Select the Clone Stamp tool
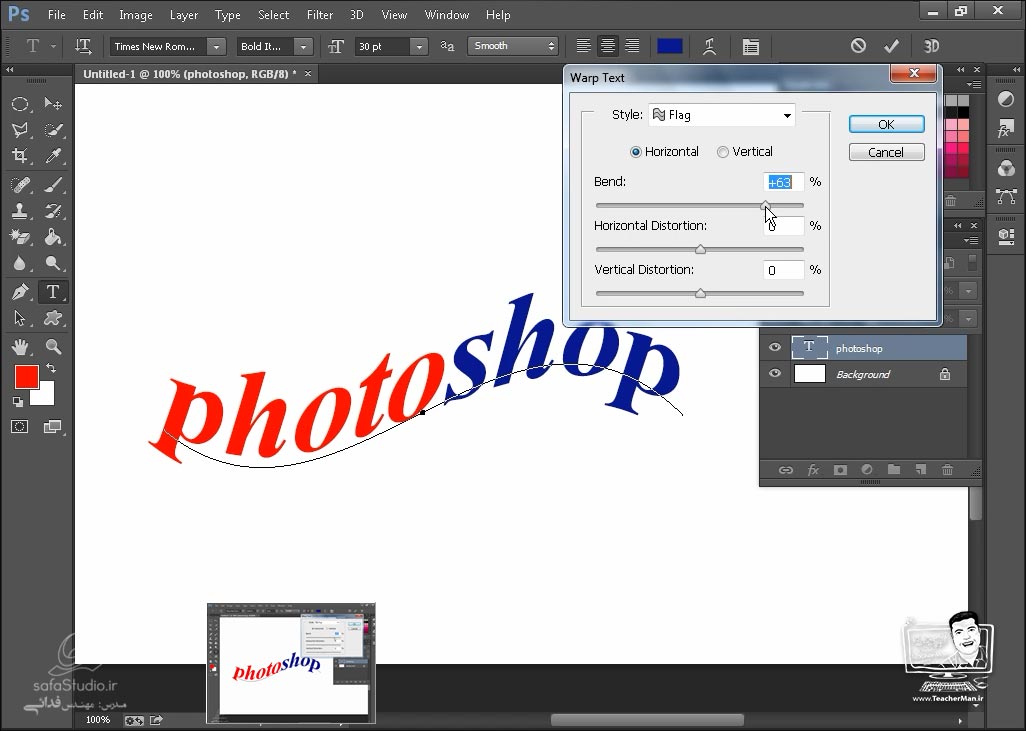1026x731 pixels. 20,211
